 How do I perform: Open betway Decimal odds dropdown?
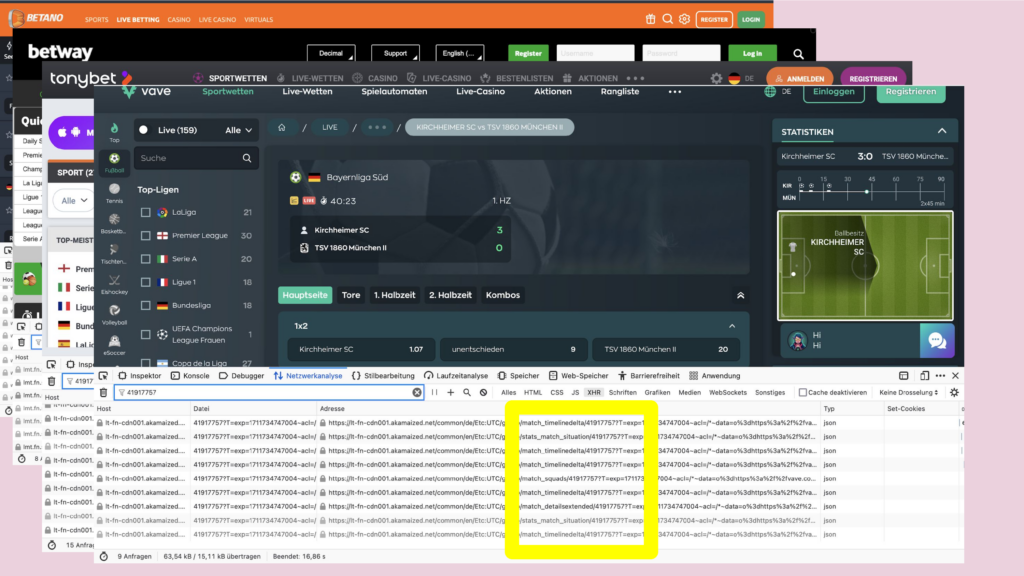point(331,54)
